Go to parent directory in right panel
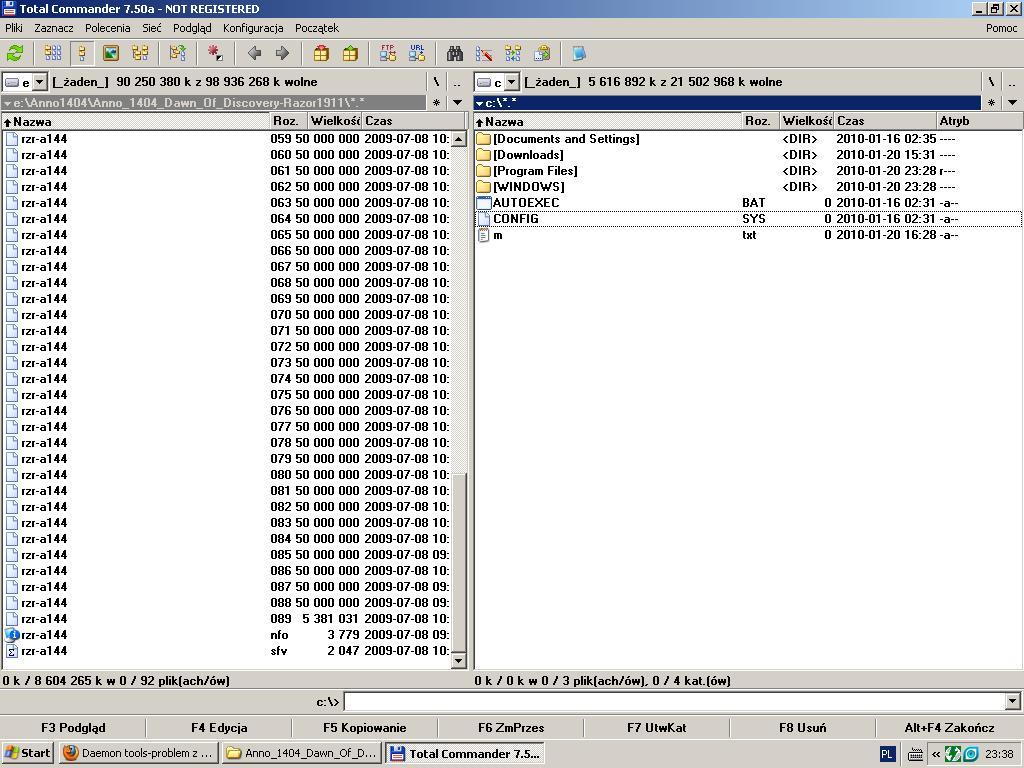 pyautogui.click(x=1012, y=82)
